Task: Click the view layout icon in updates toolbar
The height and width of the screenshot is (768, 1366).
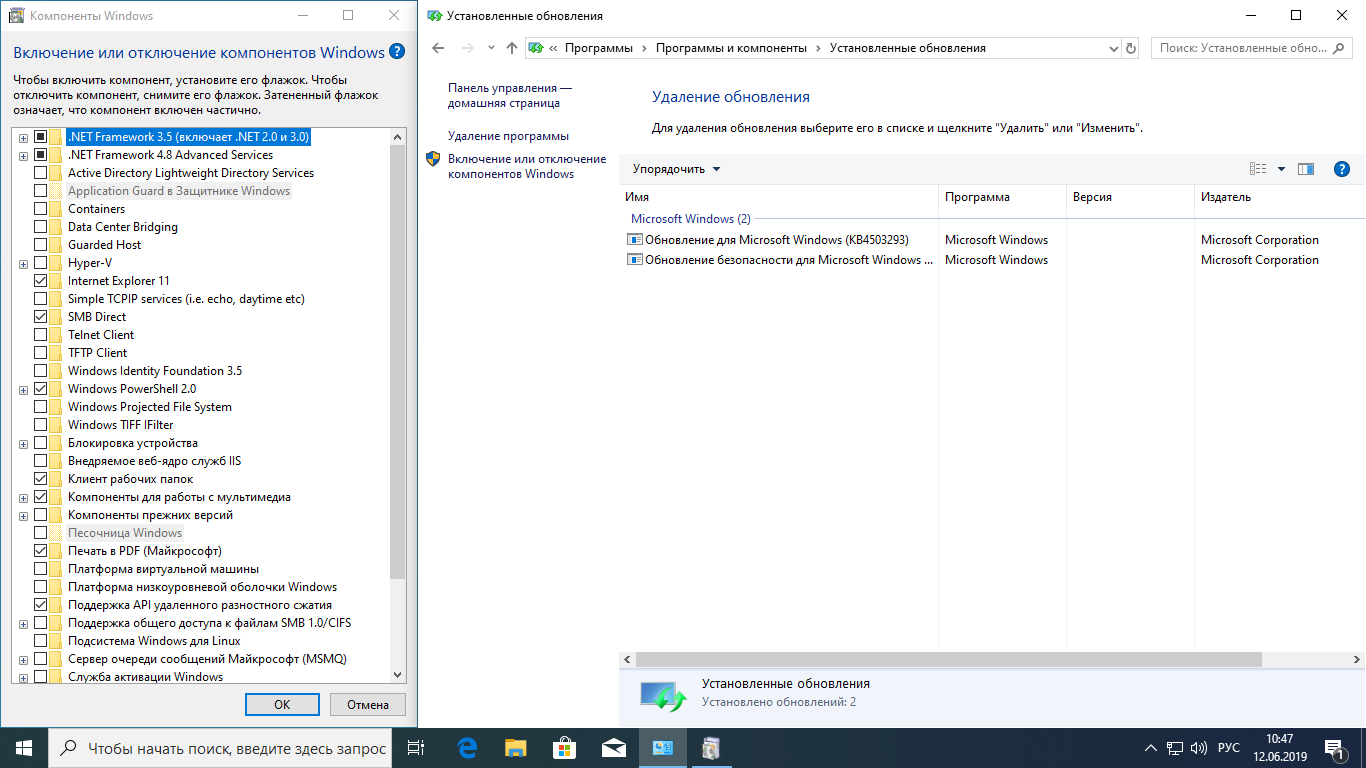Action: click(1259, 169)
